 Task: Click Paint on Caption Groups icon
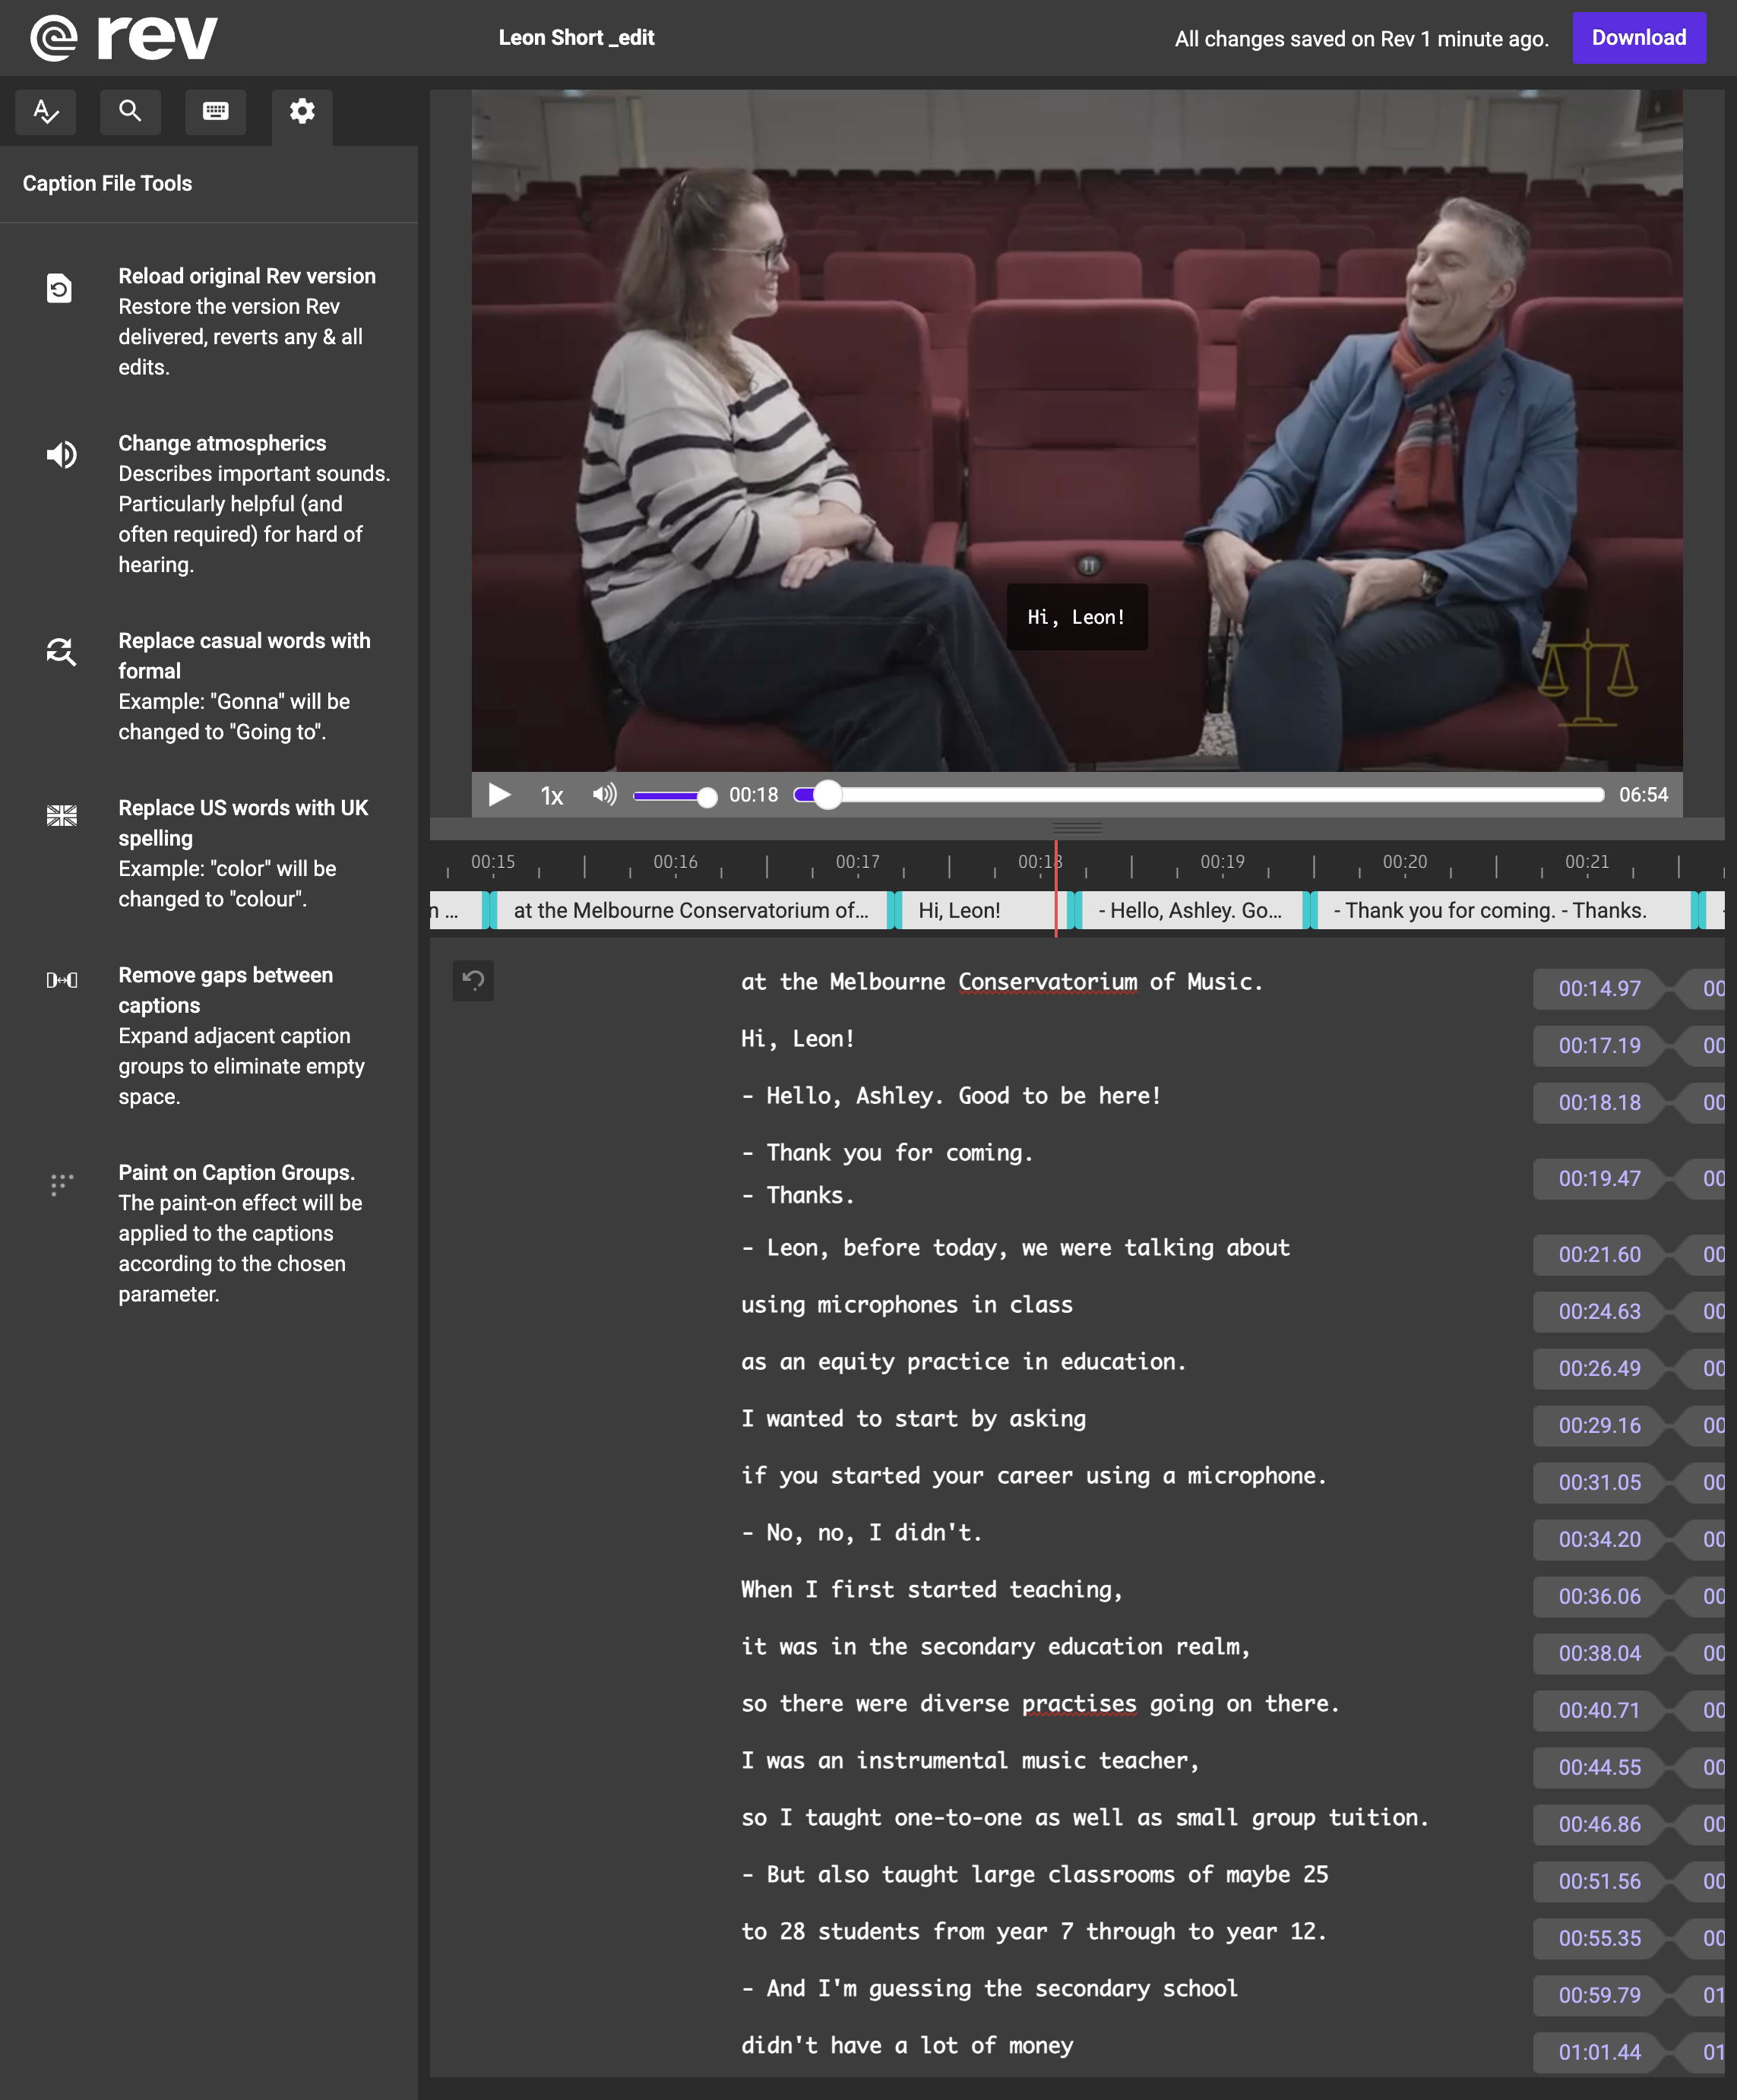point(61,1184)
